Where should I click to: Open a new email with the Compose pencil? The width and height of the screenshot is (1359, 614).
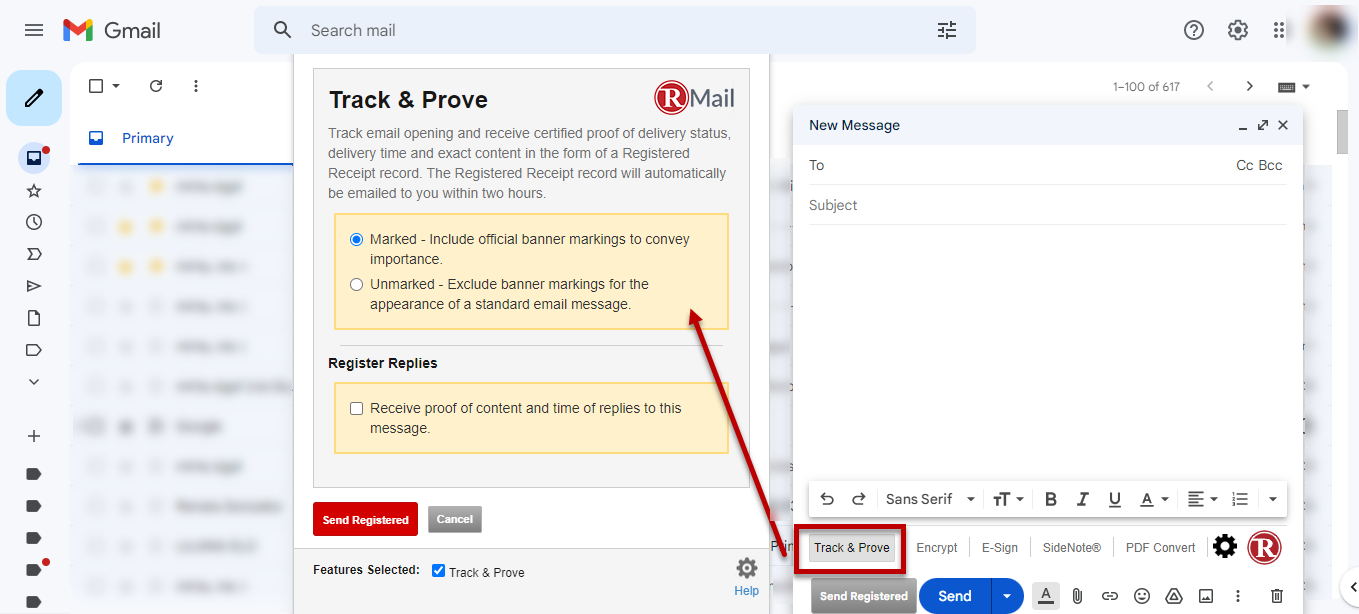pos(33,97)
